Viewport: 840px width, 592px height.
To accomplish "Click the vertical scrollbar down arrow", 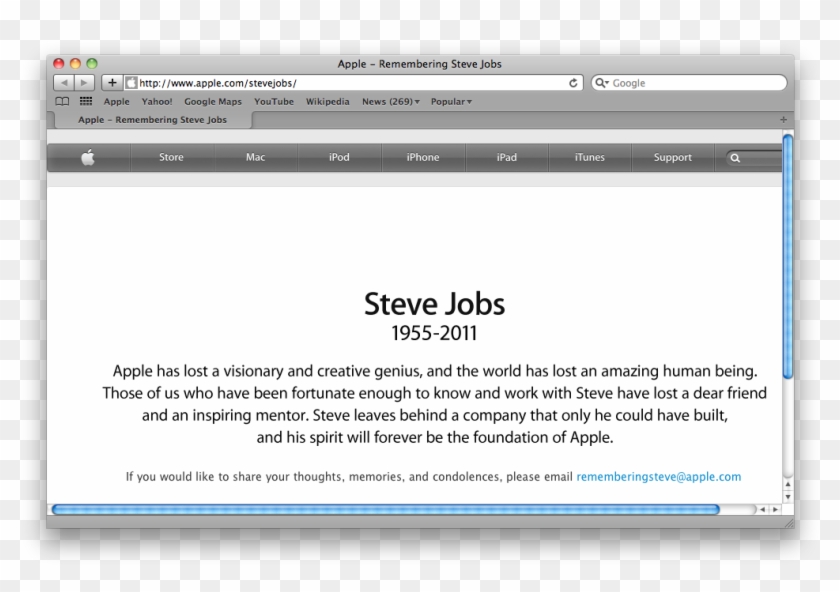I will click(x=788, y=497).
